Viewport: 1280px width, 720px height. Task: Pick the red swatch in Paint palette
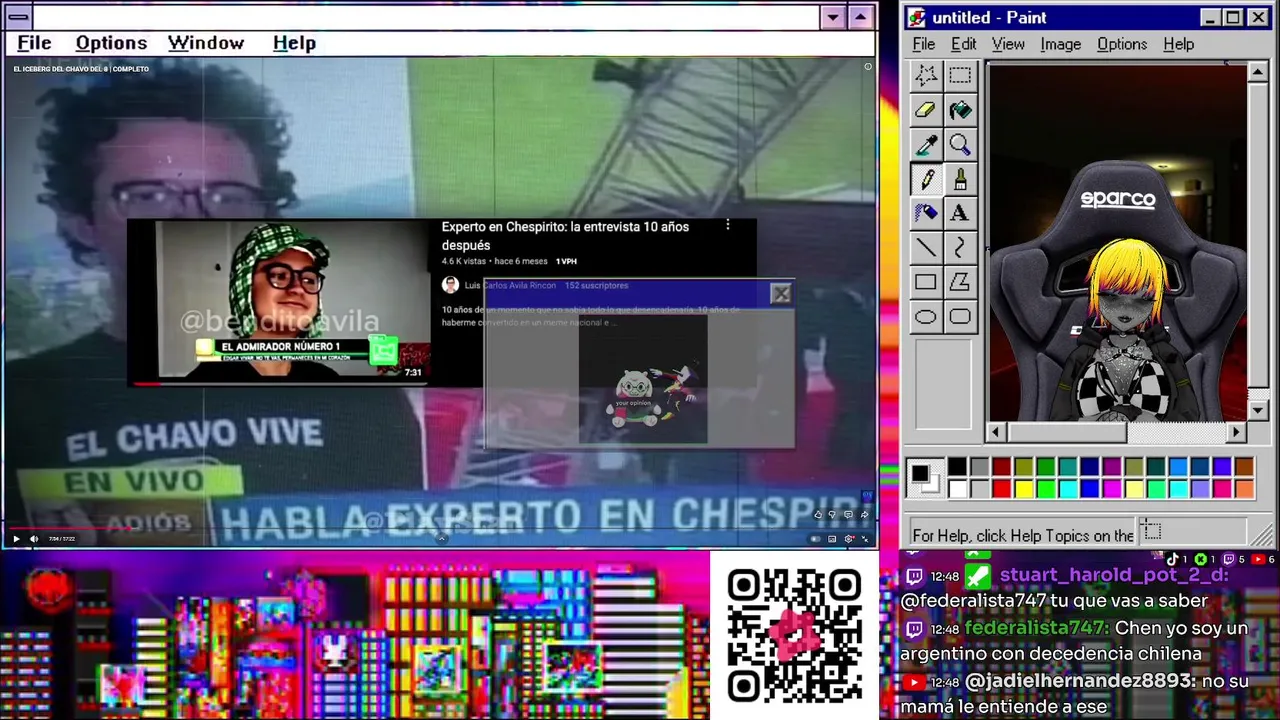[x=1002, y=489]
